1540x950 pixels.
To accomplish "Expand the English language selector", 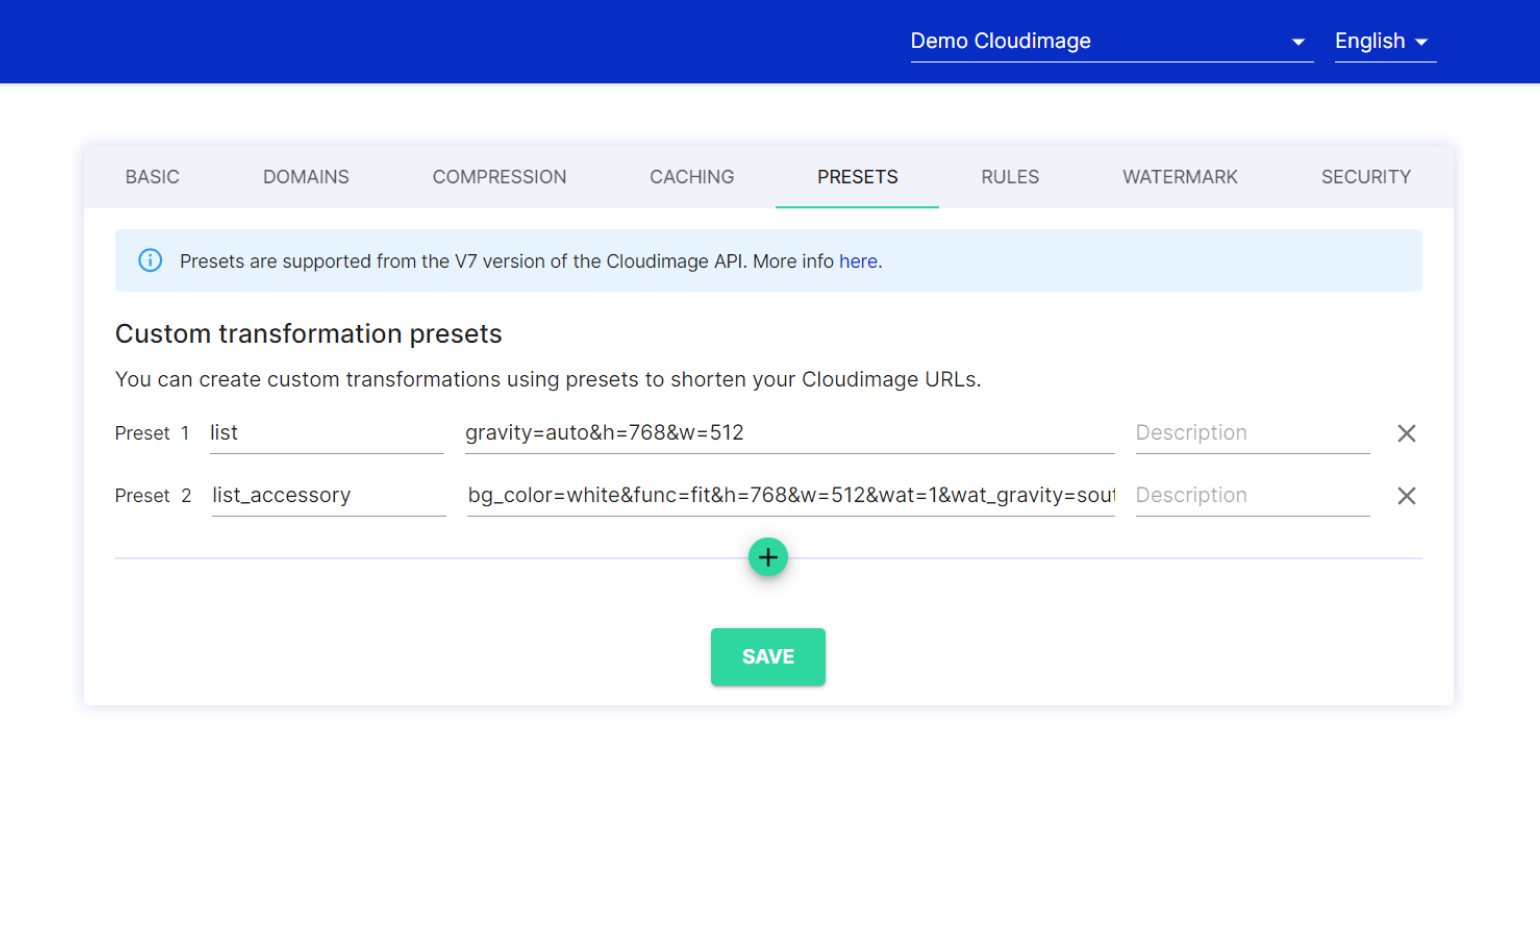I will (1384, 41).
